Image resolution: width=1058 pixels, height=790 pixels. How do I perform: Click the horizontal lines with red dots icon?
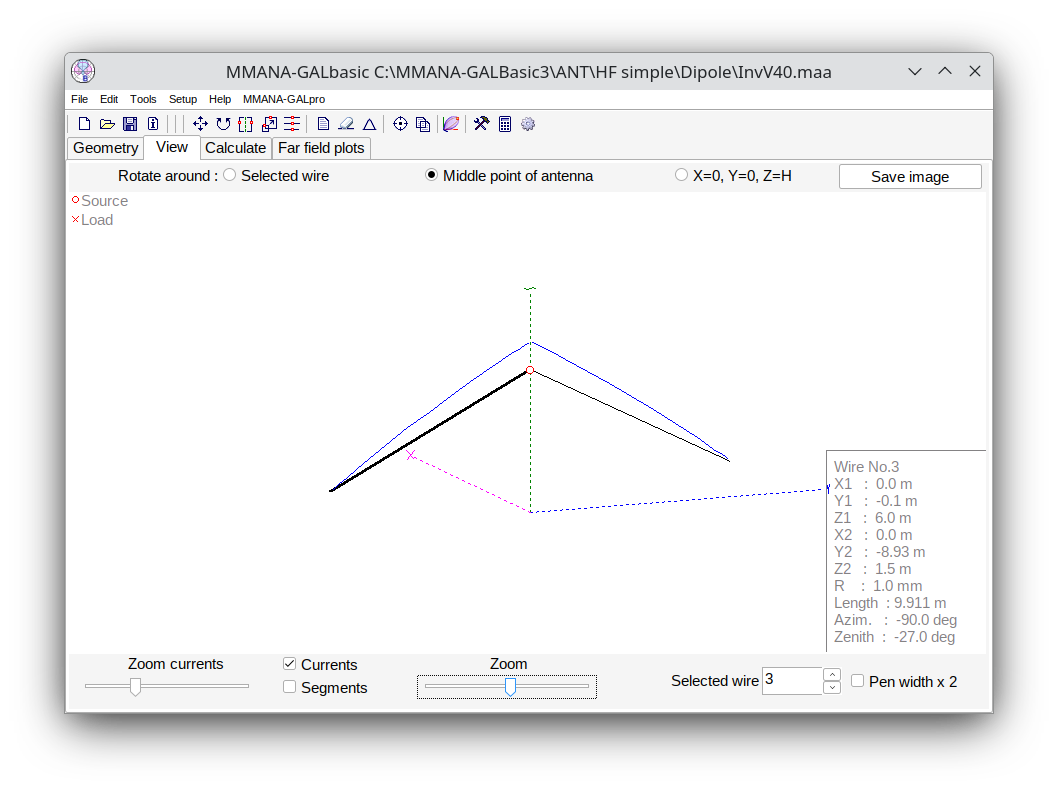point(292,124)
